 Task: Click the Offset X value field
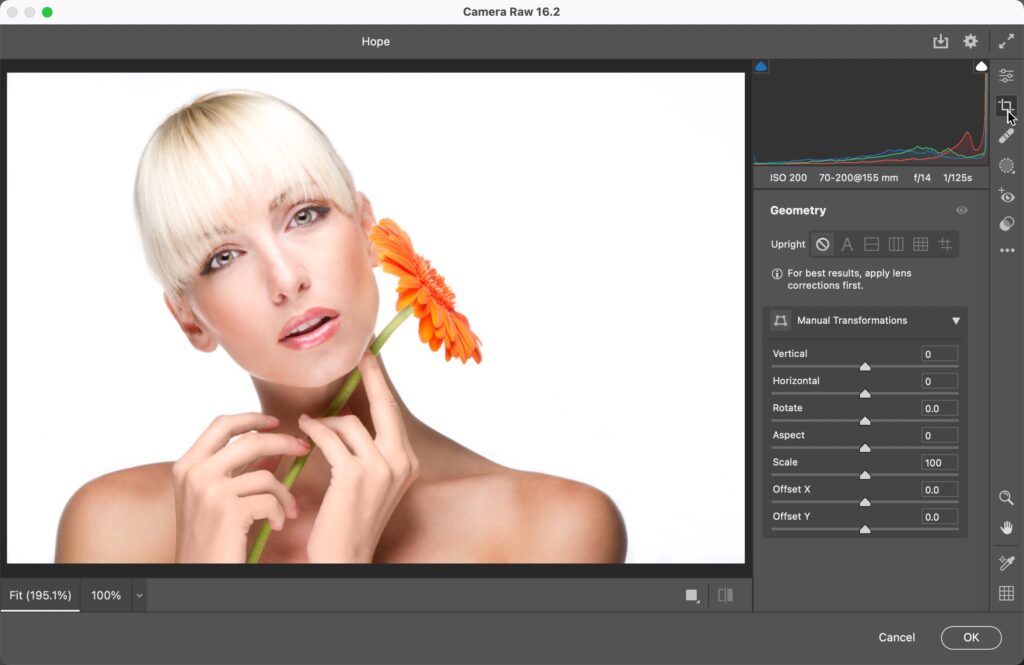pyautogui.click(x=939, y=489)
